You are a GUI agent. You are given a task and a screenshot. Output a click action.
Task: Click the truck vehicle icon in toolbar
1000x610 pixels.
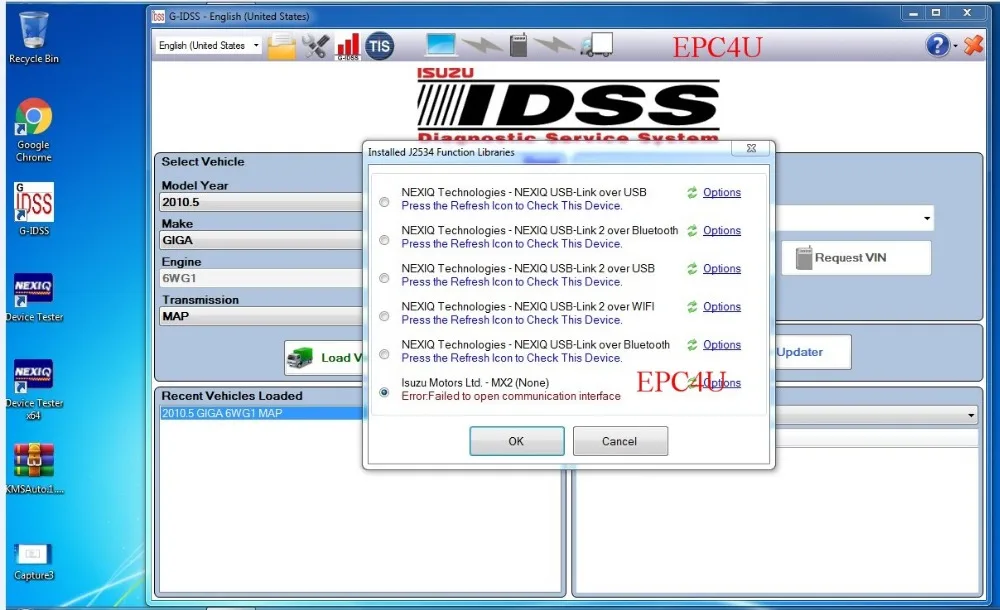(597, 45)
